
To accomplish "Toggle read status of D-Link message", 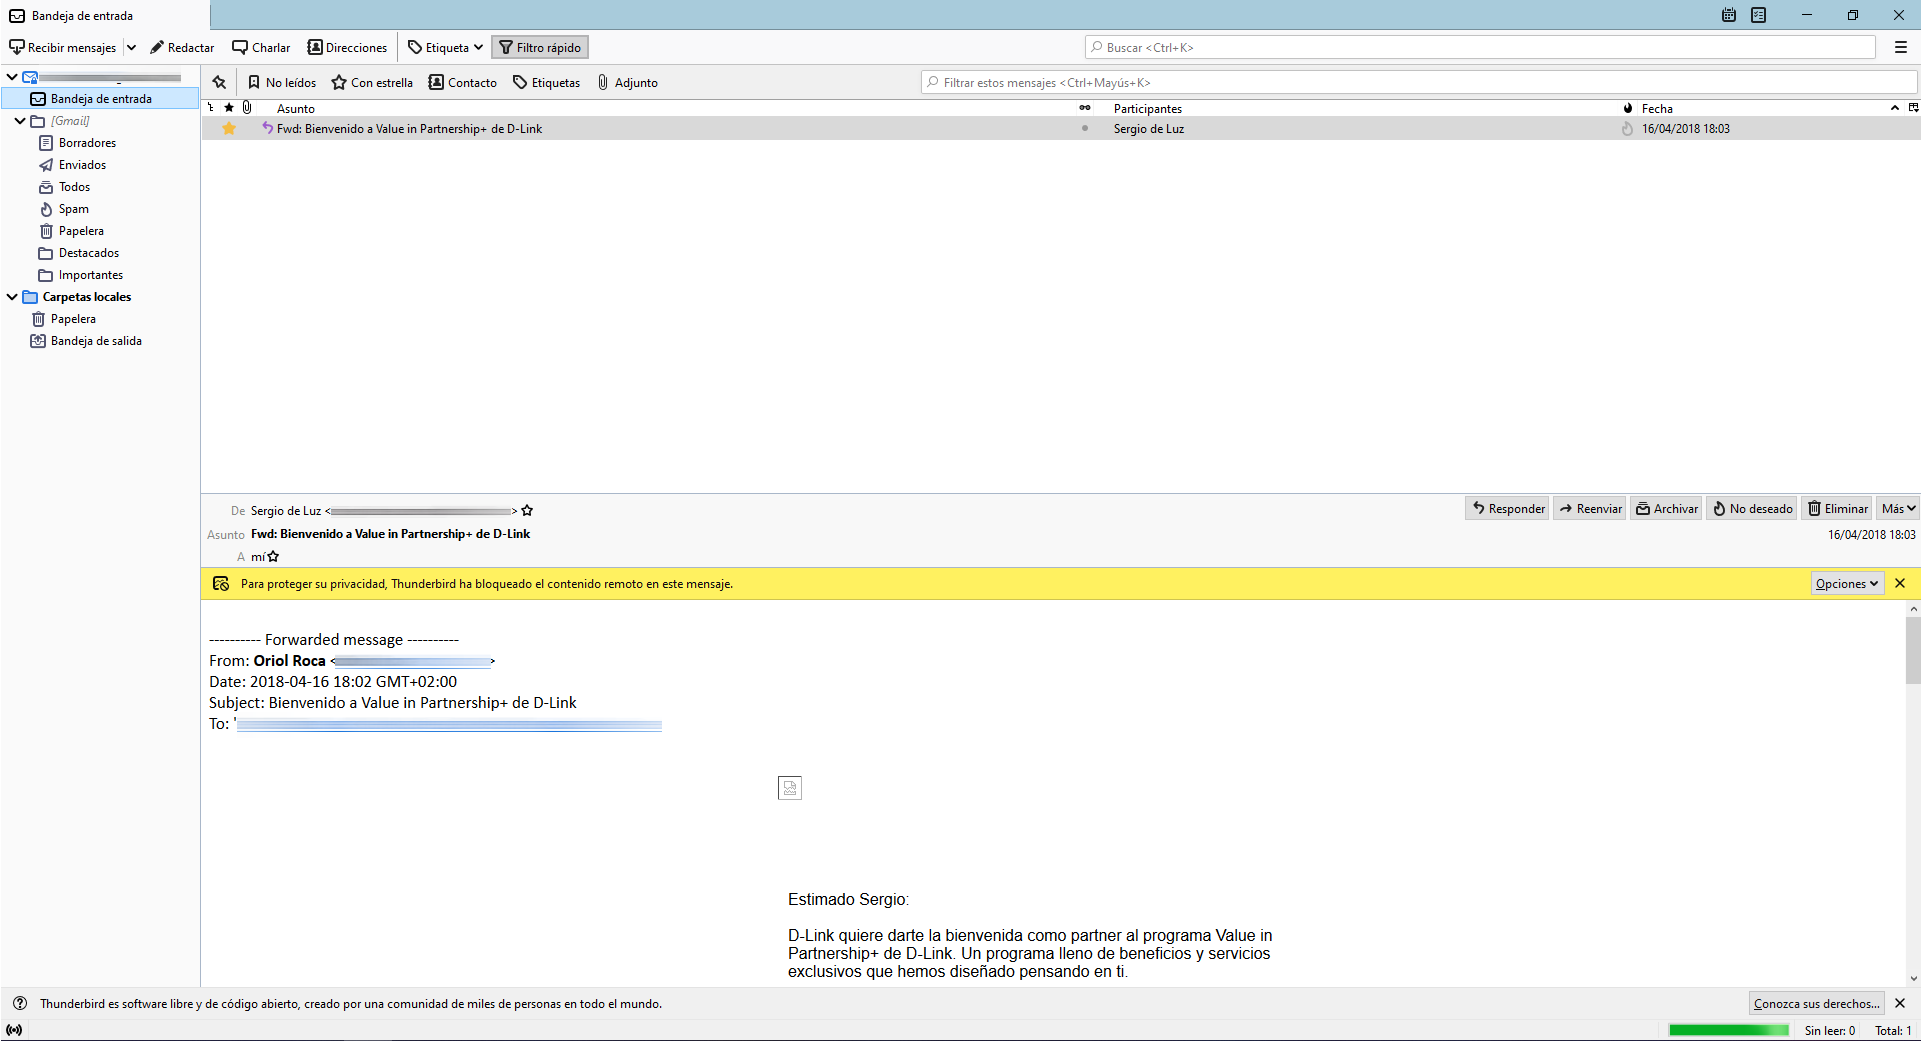I will coord(1085,128).
